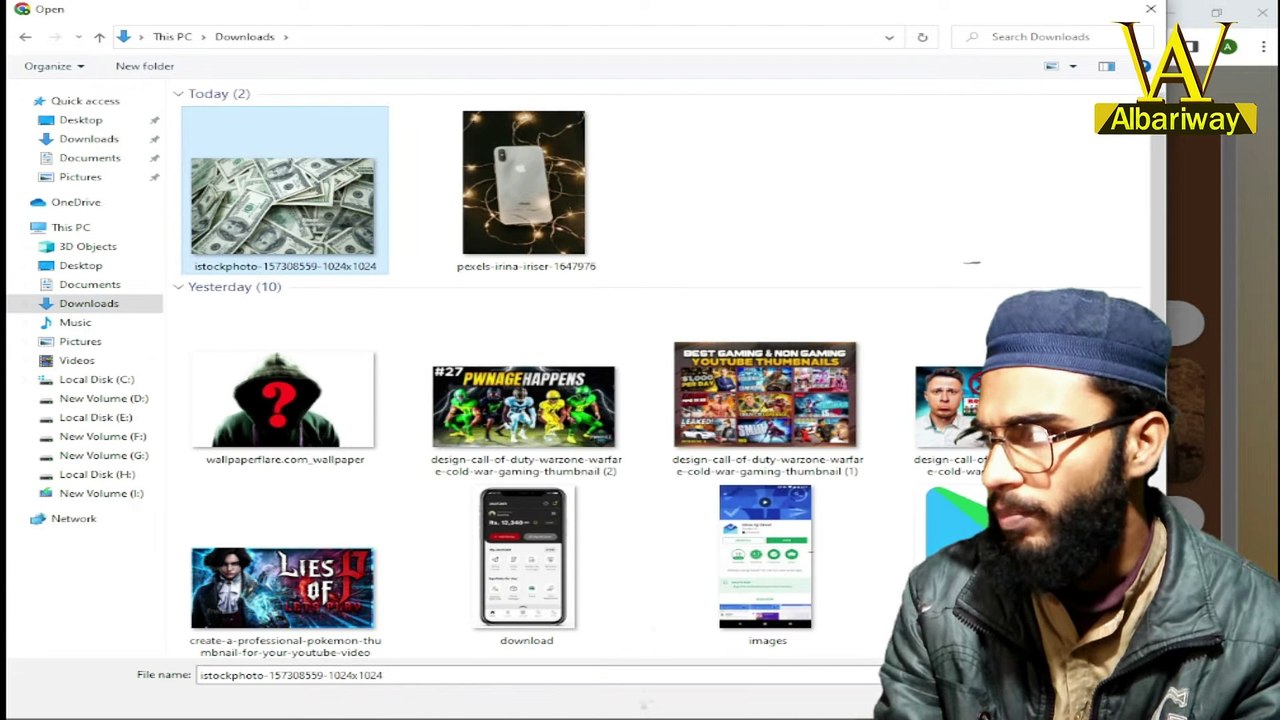1280x720 pixels.
Task: Collapse the Today (2) group
Action: [x=178, y=94]
